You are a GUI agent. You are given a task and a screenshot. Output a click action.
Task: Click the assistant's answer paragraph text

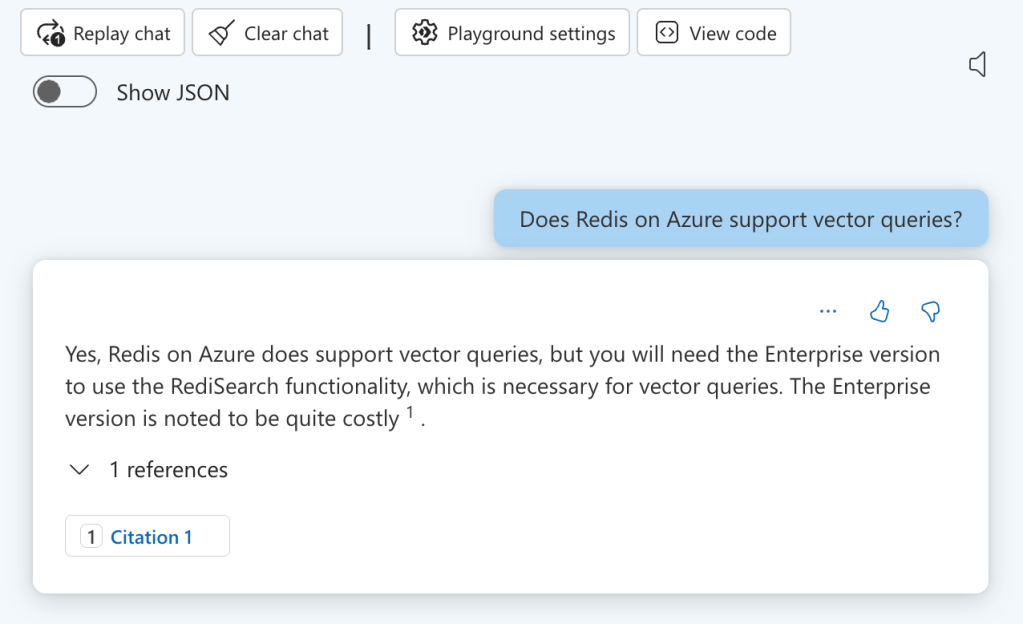[x=502, y=386]
